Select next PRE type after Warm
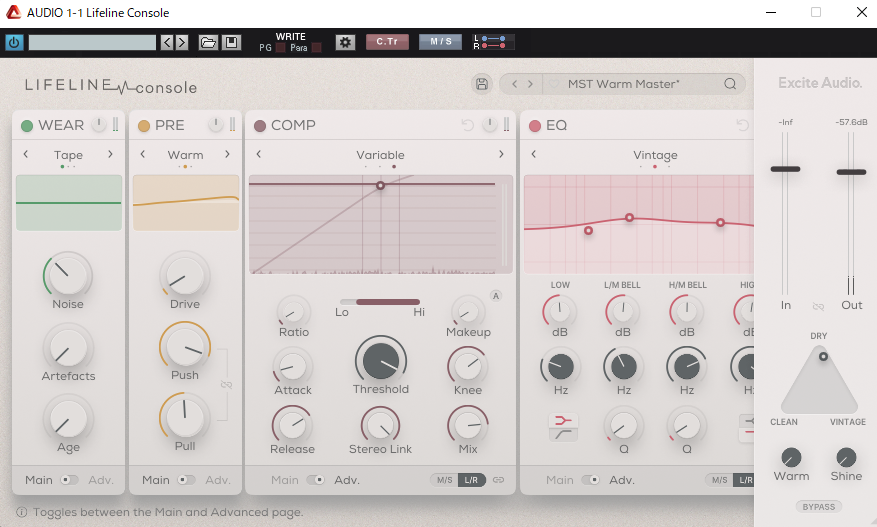 click(x=227, y=154)
